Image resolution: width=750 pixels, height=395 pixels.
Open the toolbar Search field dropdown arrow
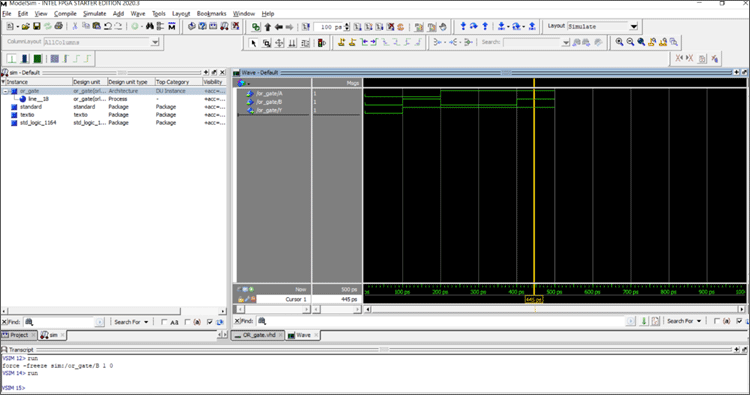coord(566,43)
